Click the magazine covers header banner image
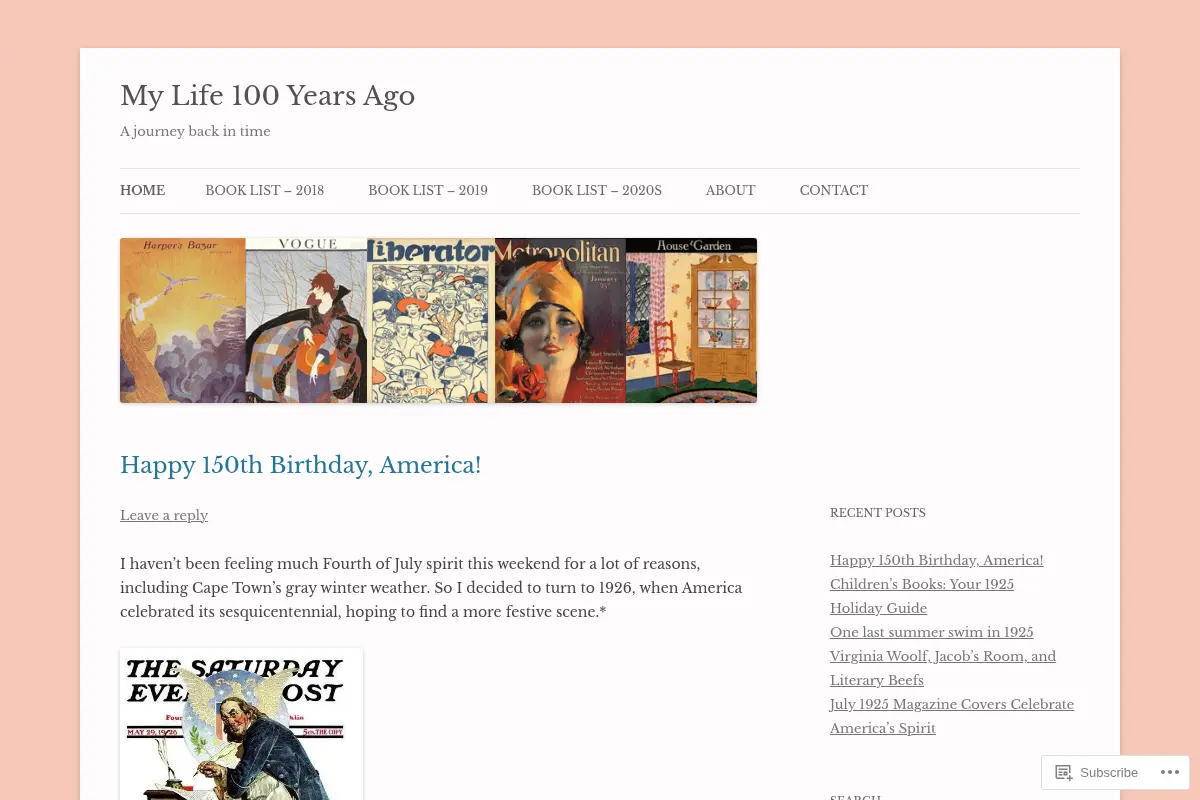 (438, 320)
